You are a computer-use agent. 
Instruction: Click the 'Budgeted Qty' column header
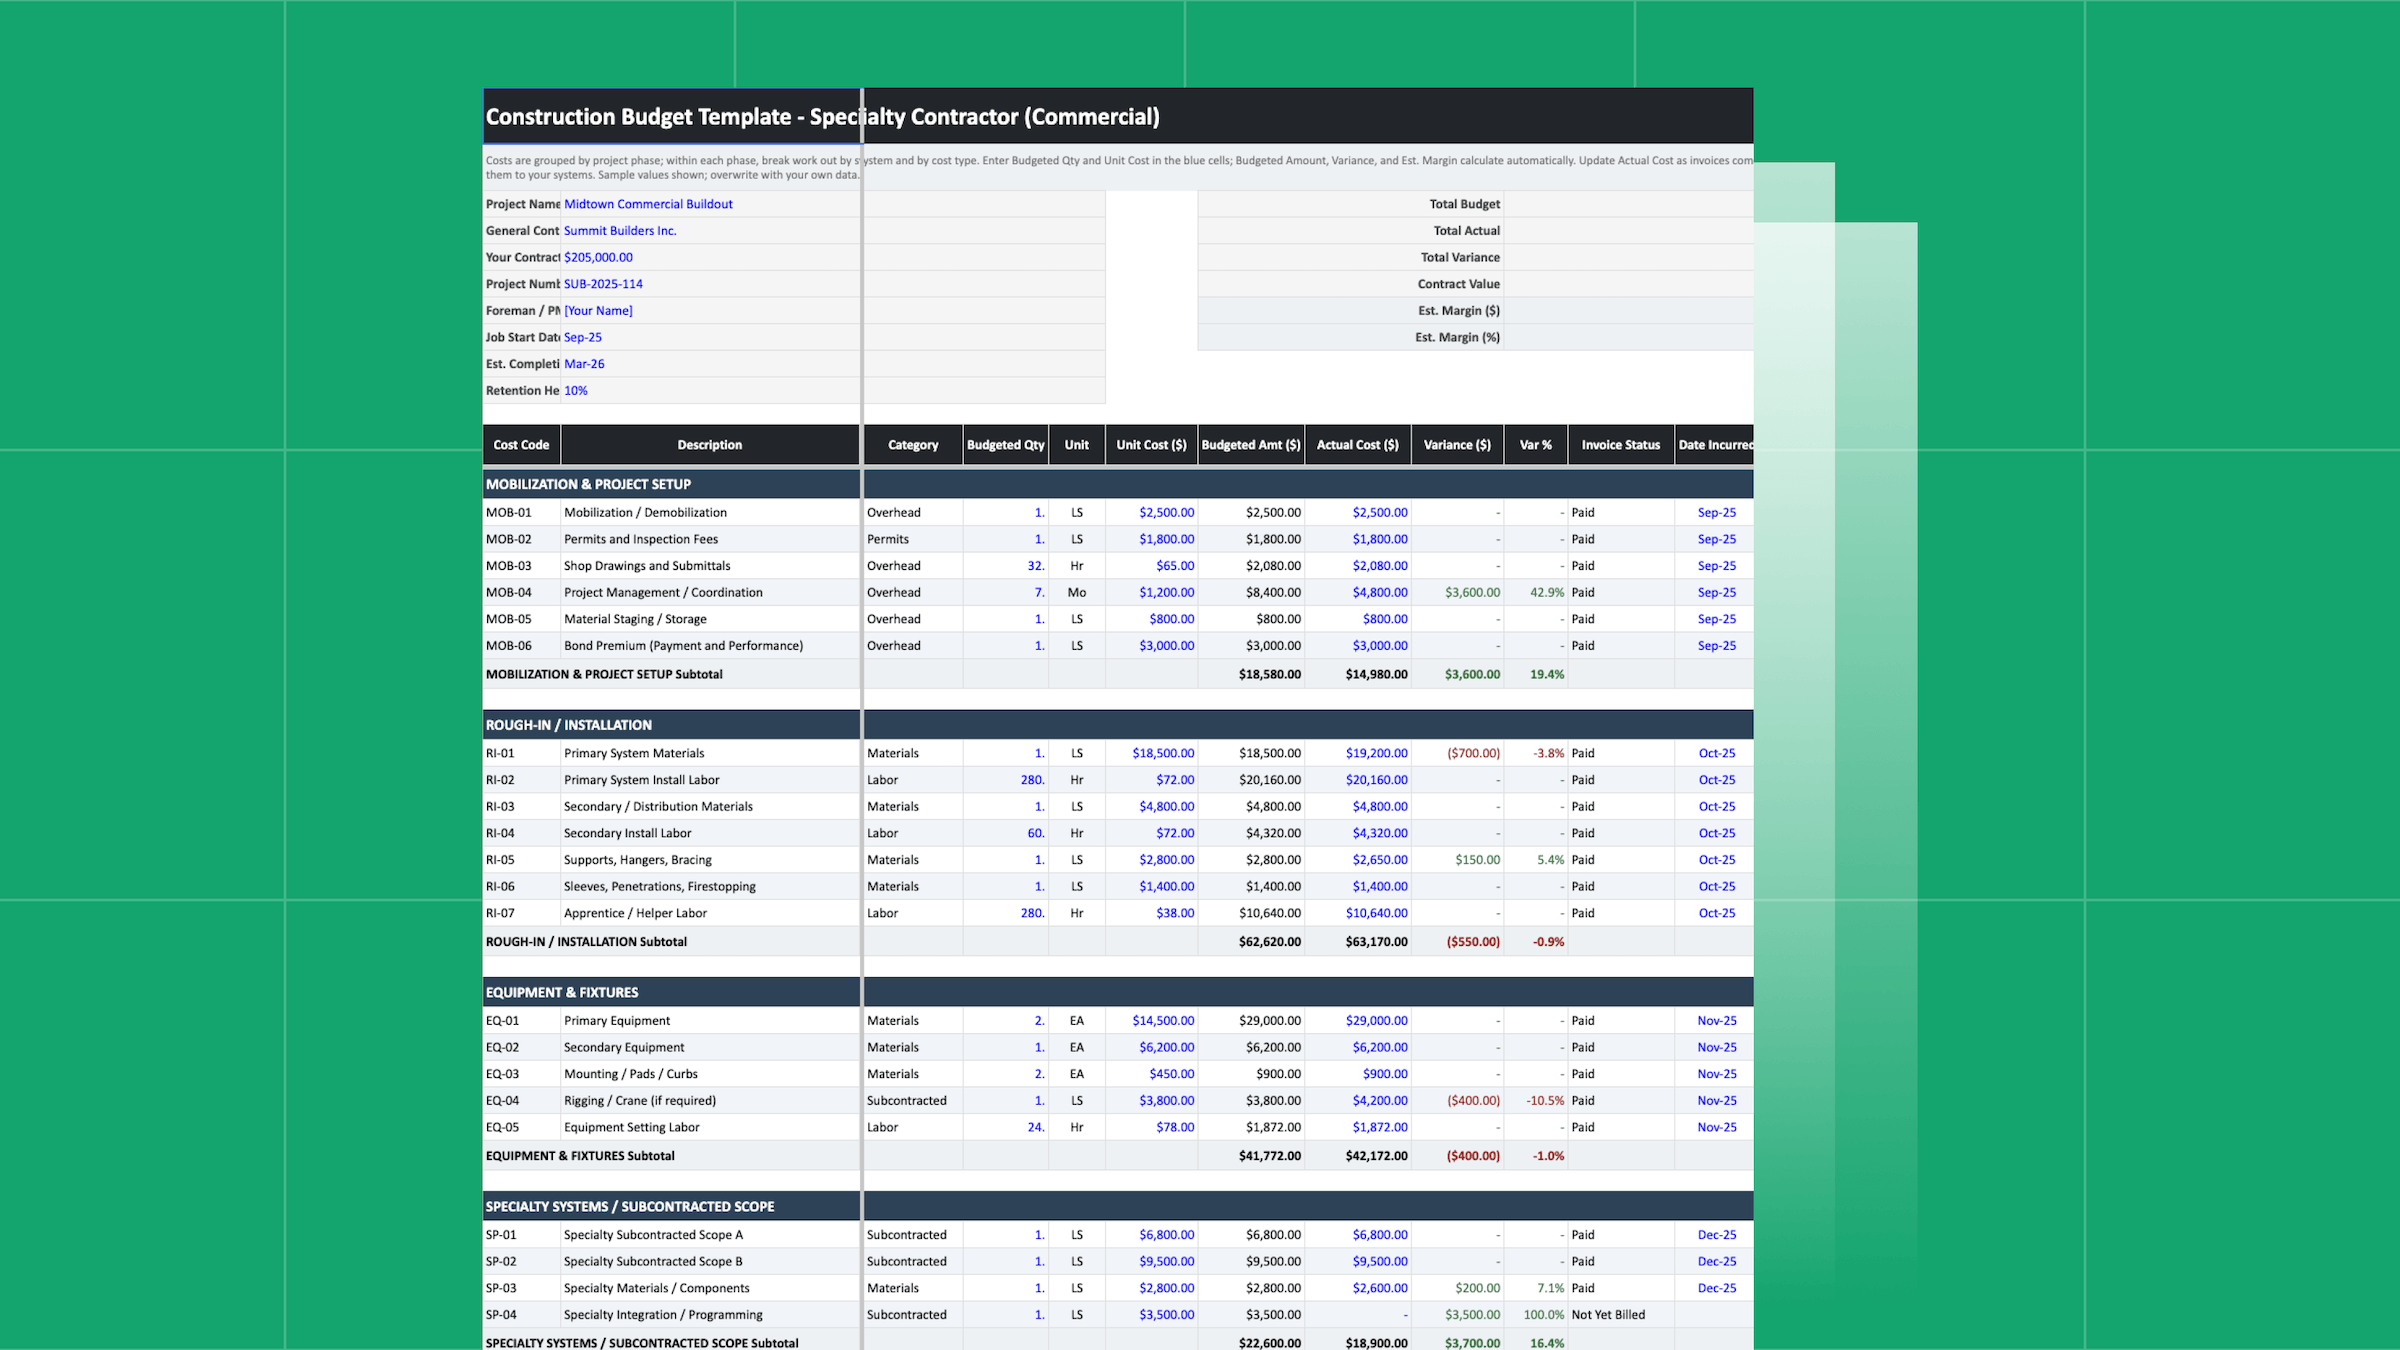(x=1005, y=445)
